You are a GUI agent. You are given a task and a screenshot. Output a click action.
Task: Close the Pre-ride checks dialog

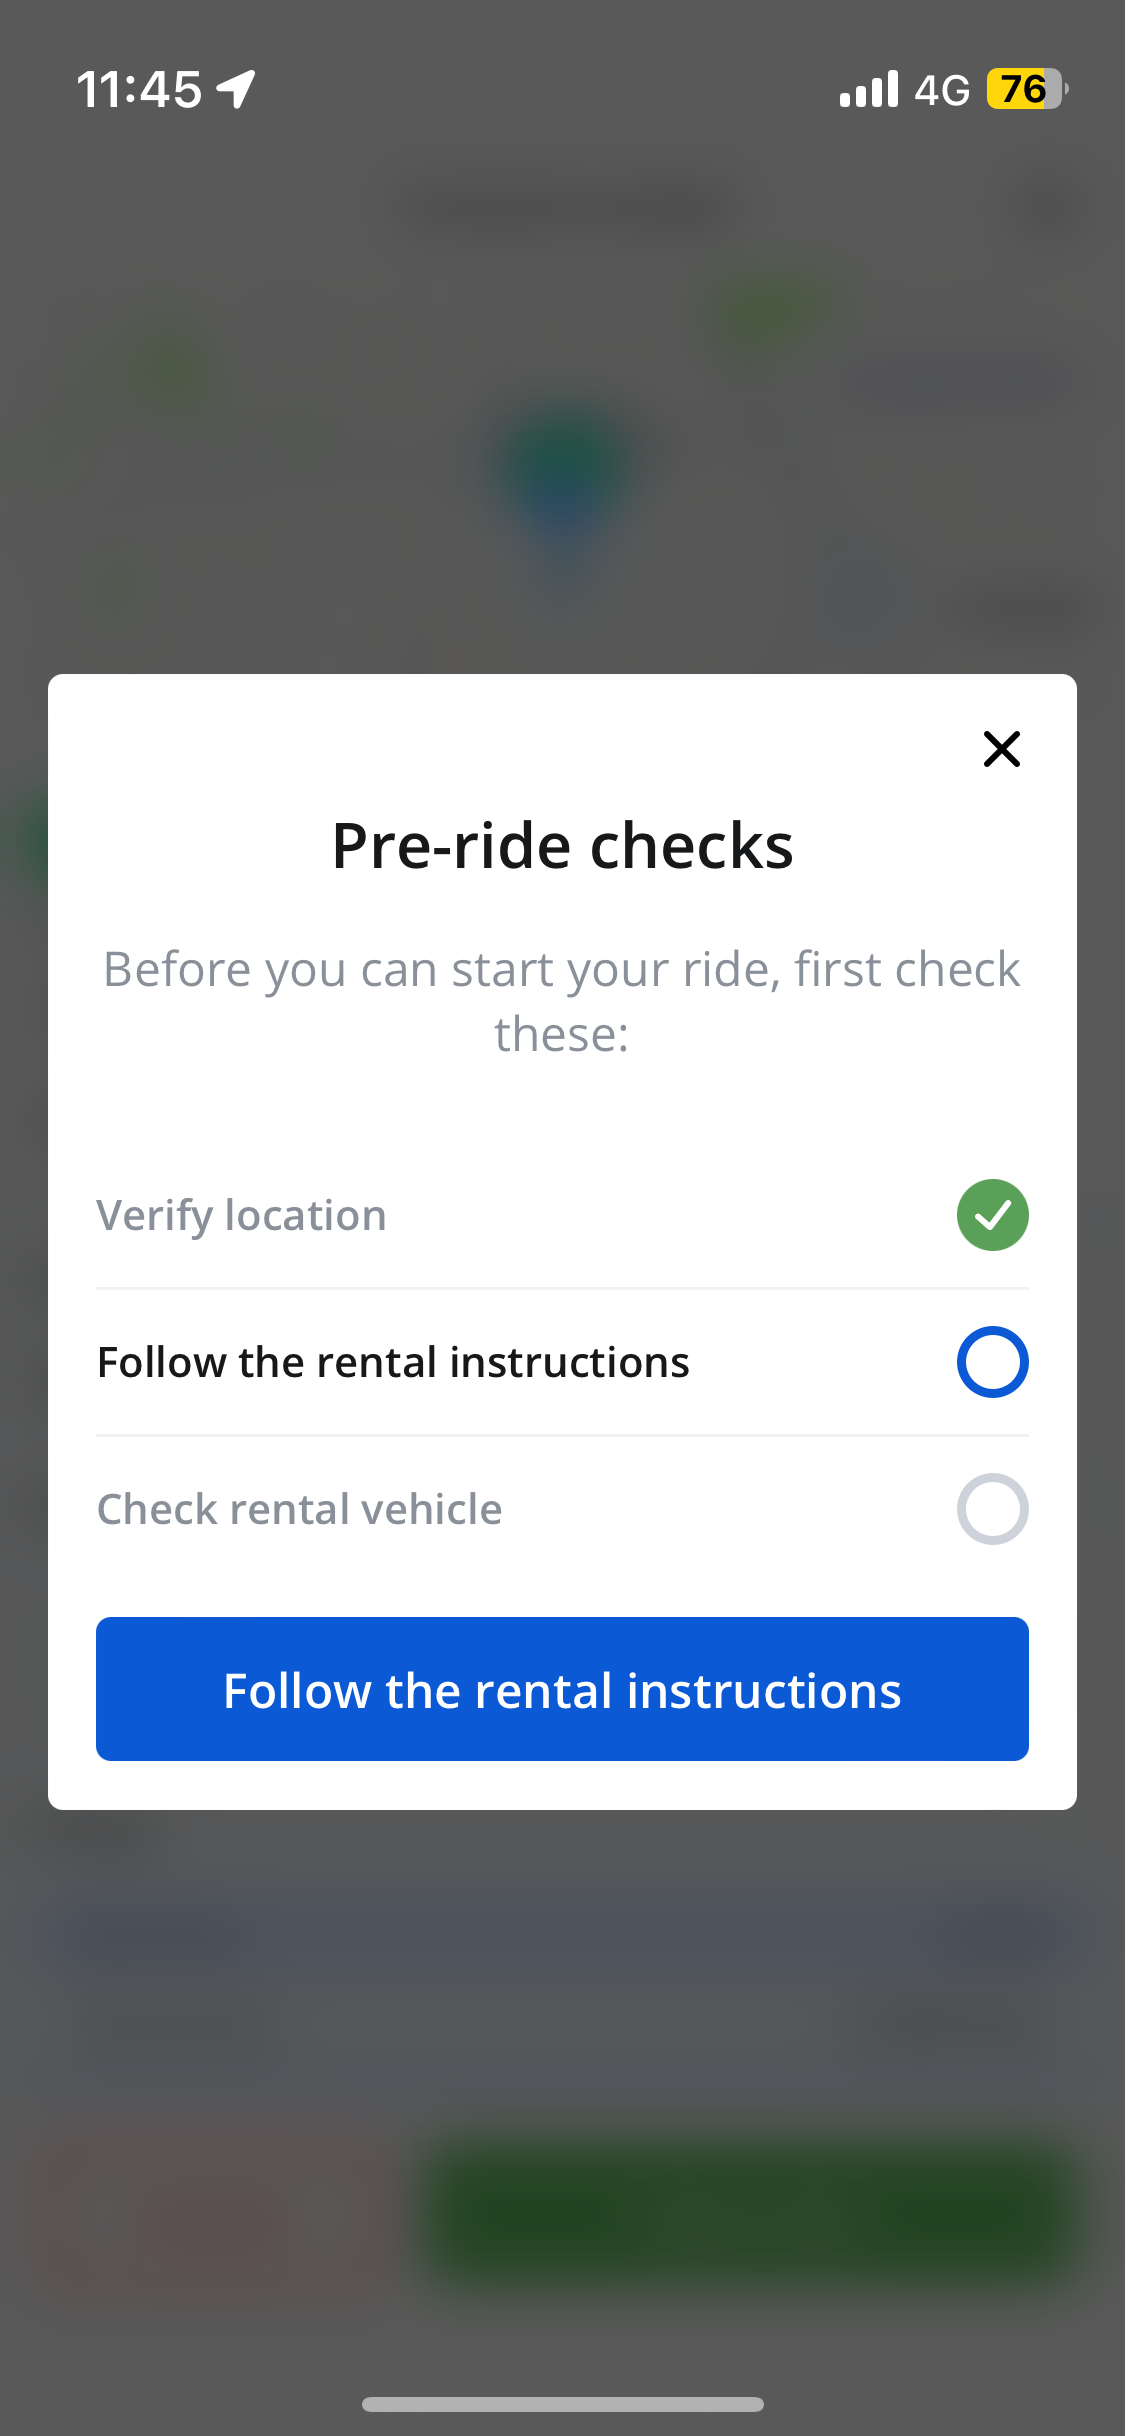(1001, 748)
